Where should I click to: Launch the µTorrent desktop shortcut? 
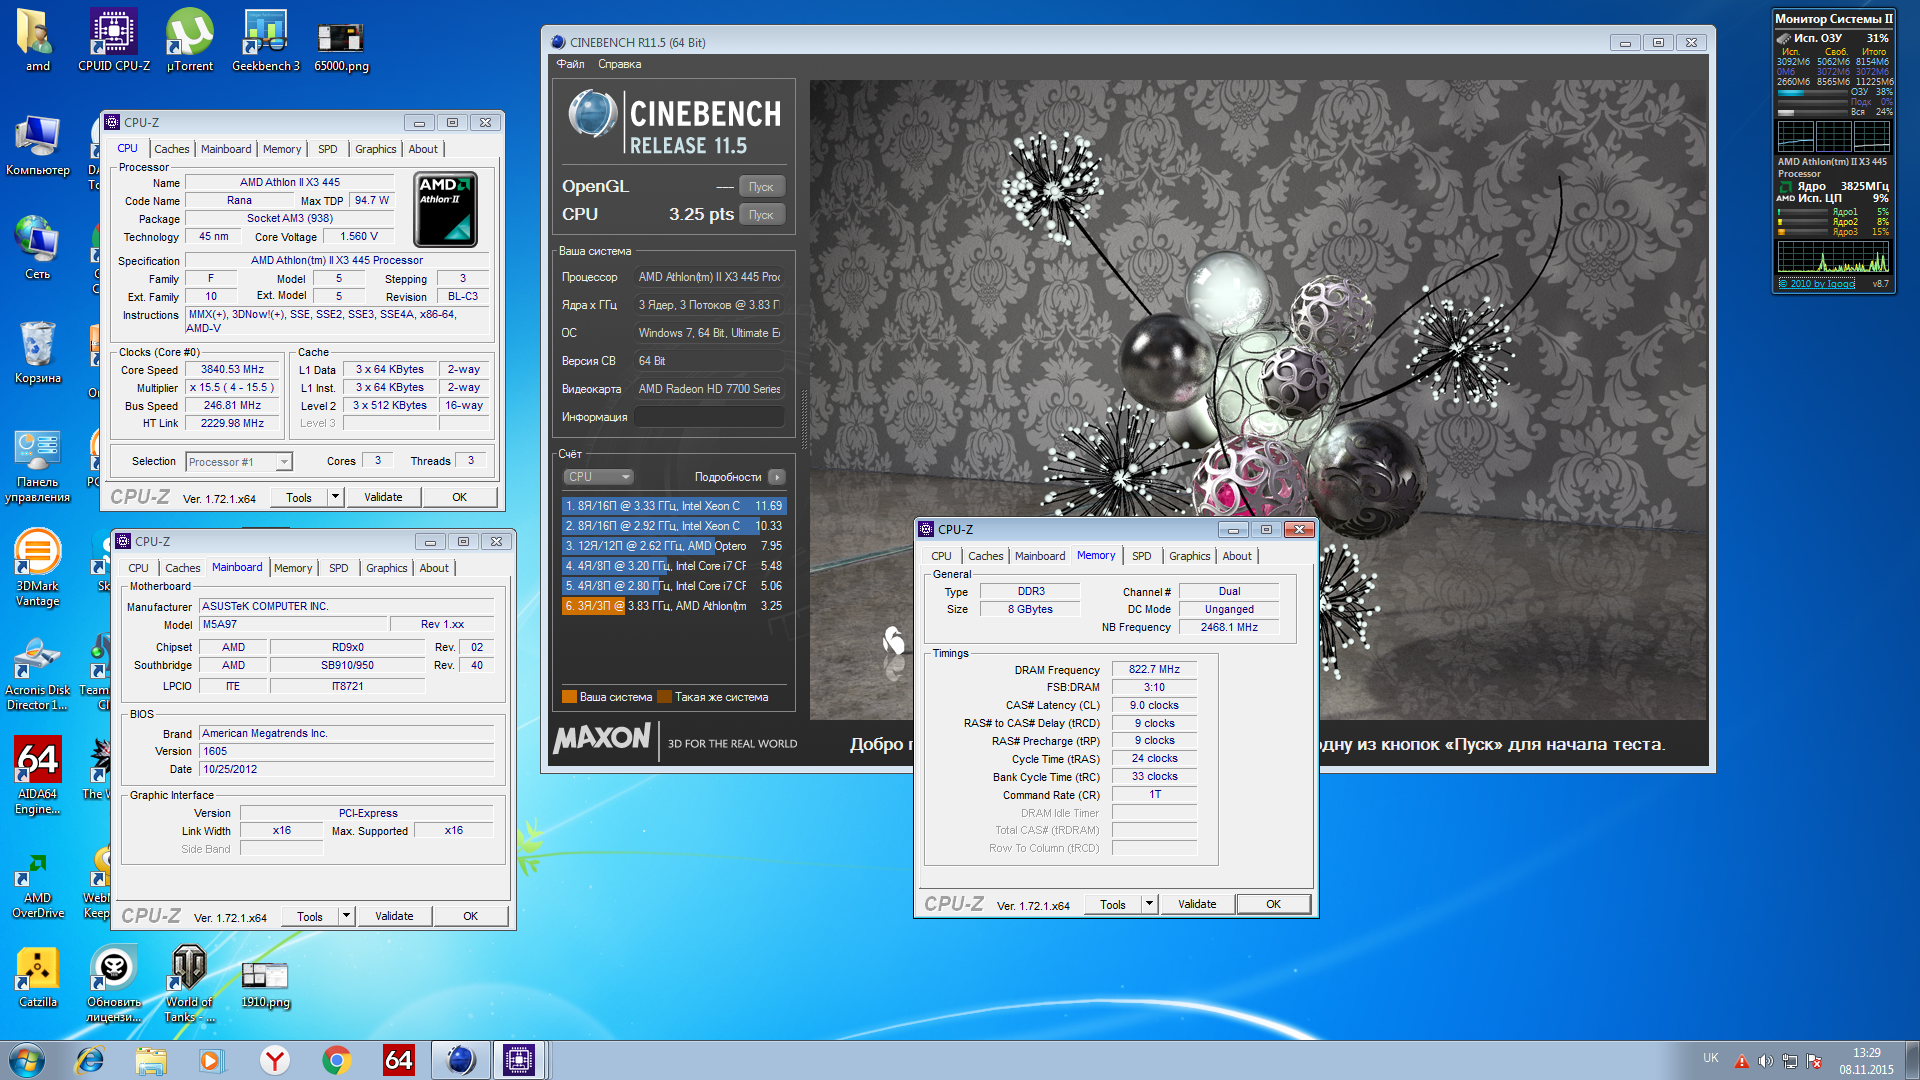pyautogui.click(x=189, y=40)
